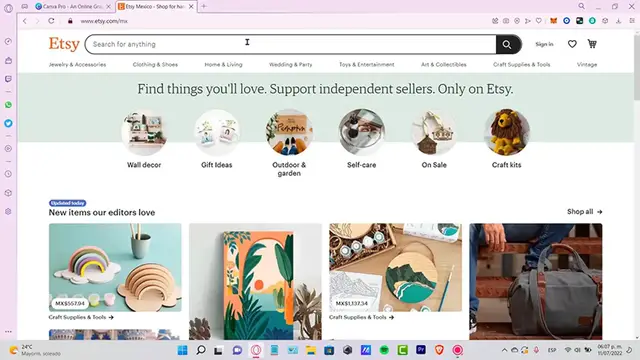
Task: Open Home & Living category
Action: coord(223,64)
